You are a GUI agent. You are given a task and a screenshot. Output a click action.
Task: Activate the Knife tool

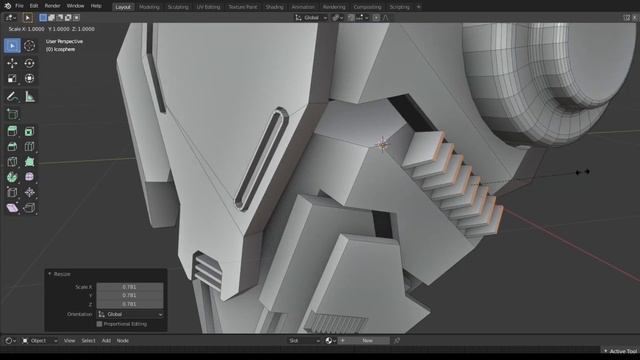click(x=12, y=162)
